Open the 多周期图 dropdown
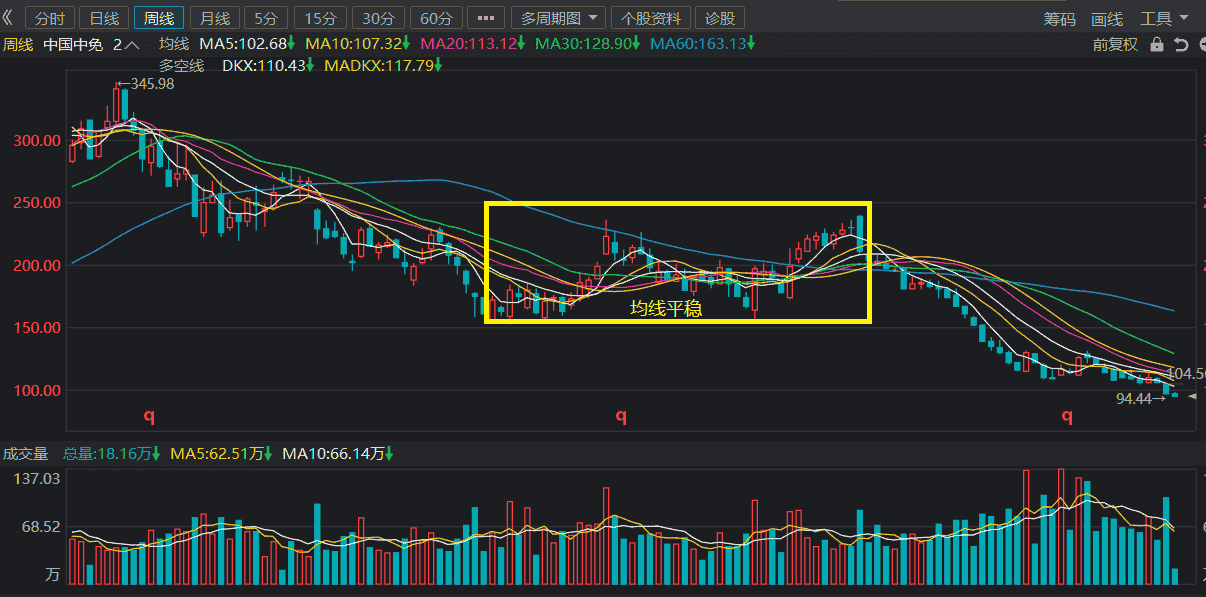 pyautogui.click(x=561, y=18)
